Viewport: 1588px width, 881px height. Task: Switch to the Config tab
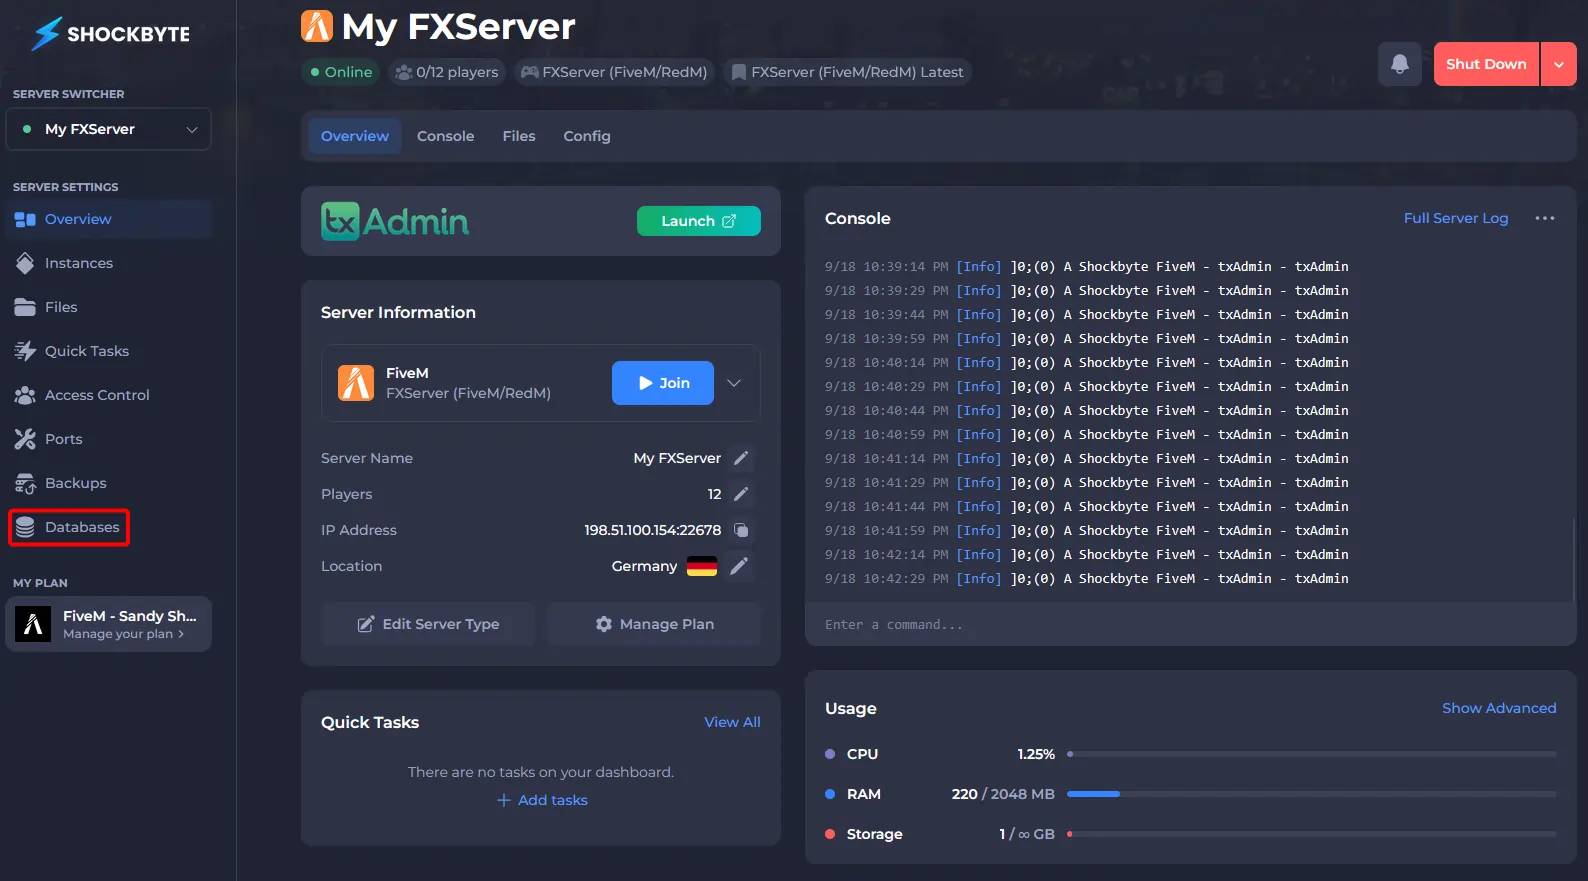pos(586,136)
